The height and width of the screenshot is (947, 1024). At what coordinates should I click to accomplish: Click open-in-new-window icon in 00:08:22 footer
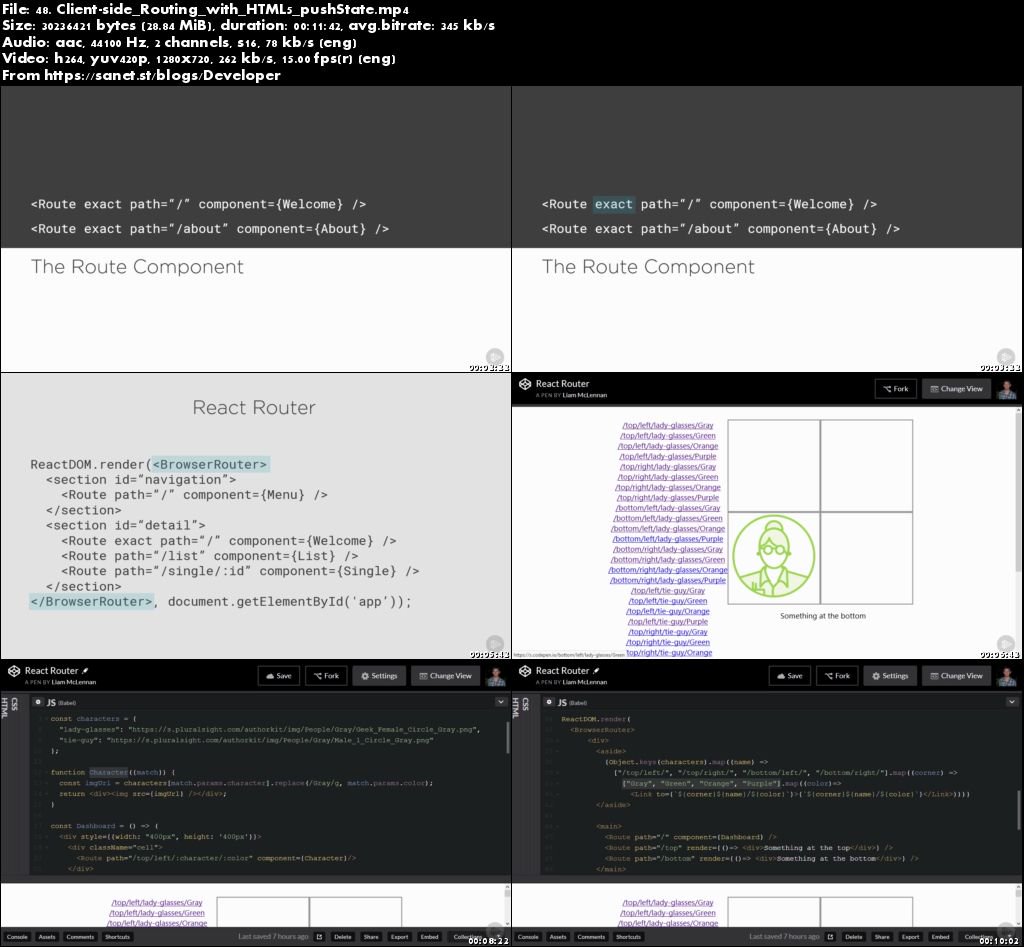[x=319, y=937]
